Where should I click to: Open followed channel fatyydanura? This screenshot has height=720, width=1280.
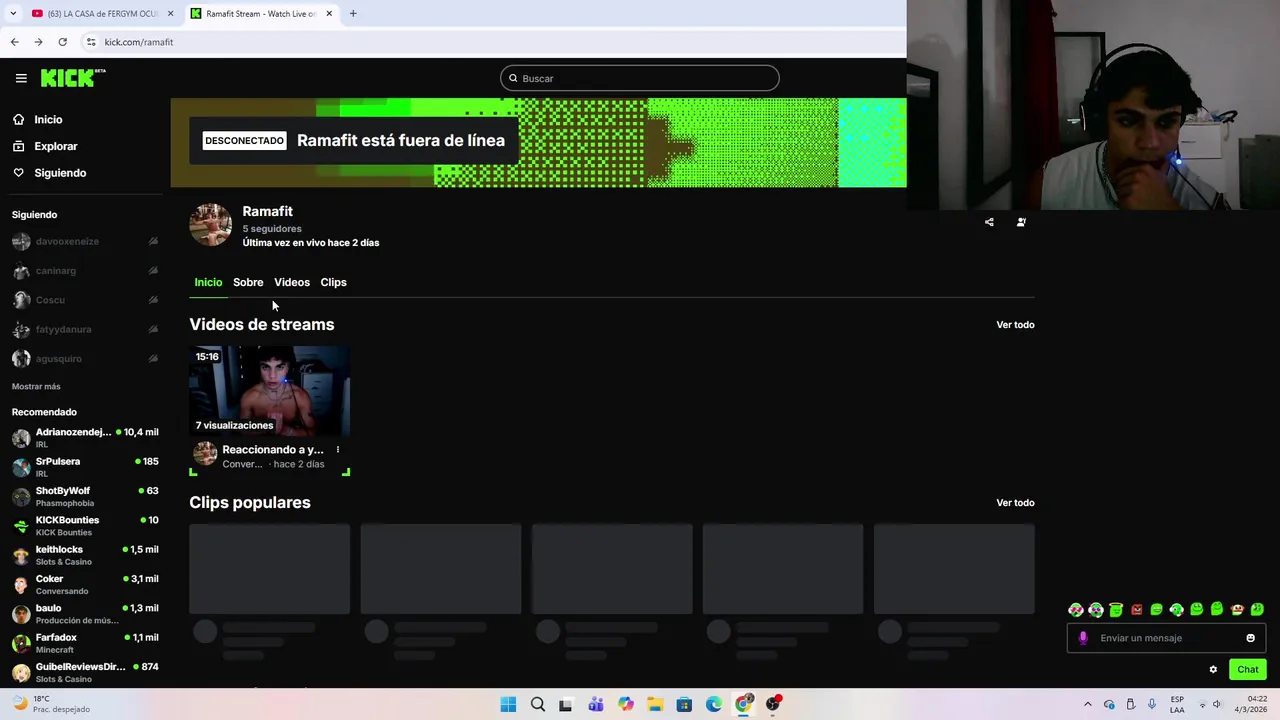pyautogui.click(x=85, y=329)
